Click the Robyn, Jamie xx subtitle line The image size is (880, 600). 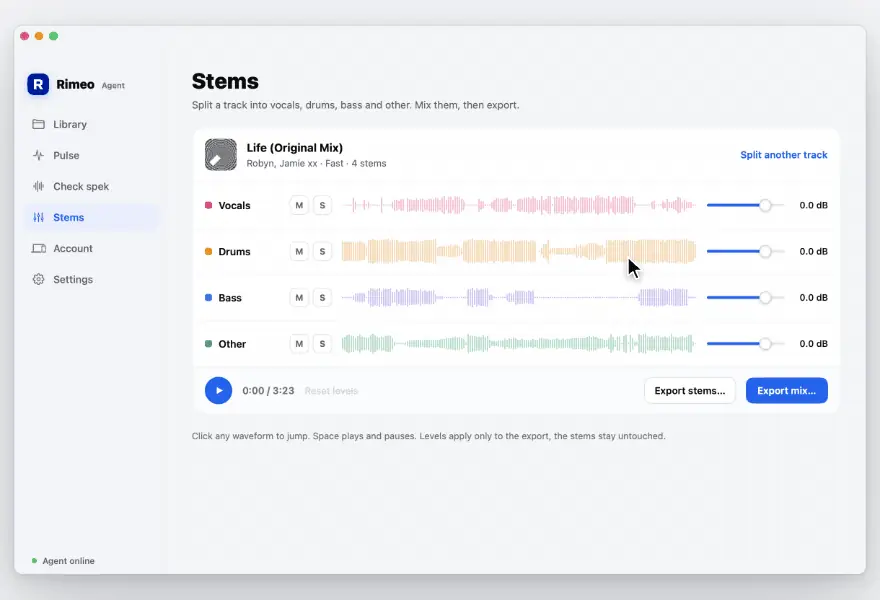[x=316, y=163]
